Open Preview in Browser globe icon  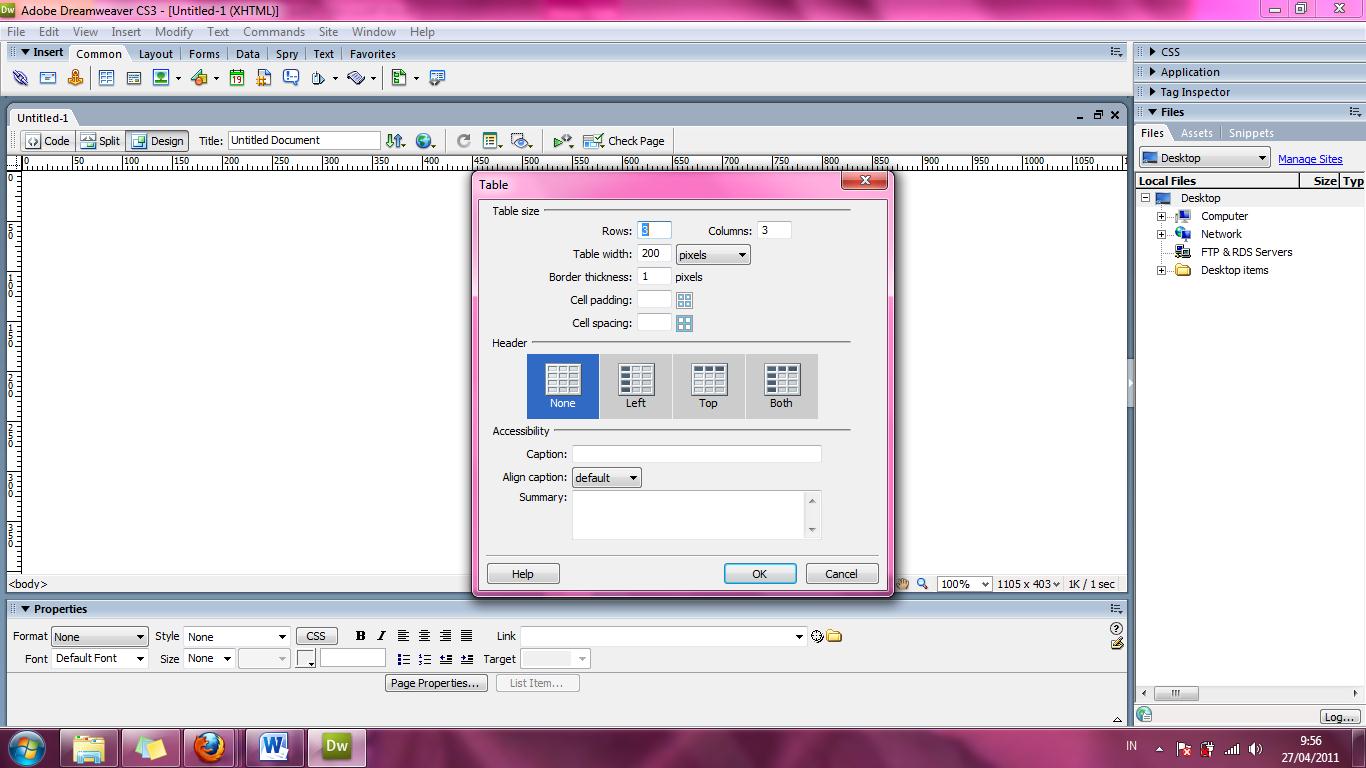coord(425,140)
